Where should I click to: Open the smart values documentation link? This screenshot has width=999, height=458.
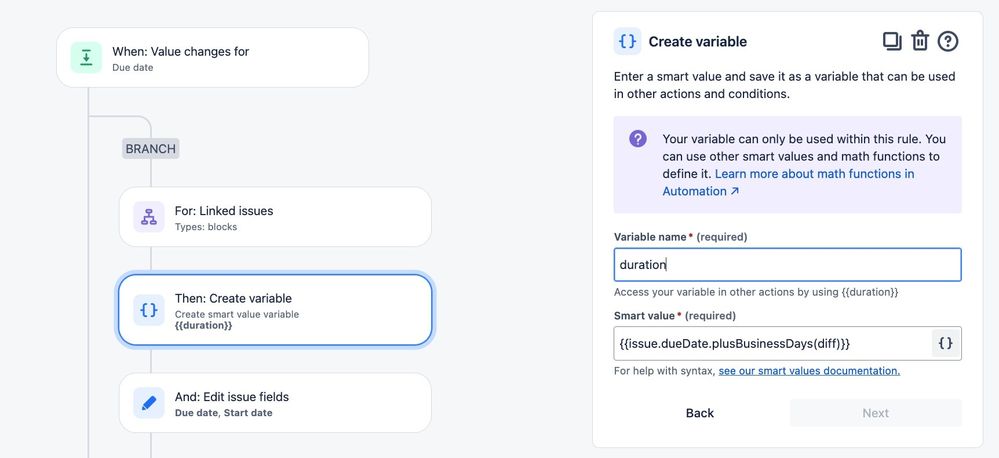(x=809, y=371)
